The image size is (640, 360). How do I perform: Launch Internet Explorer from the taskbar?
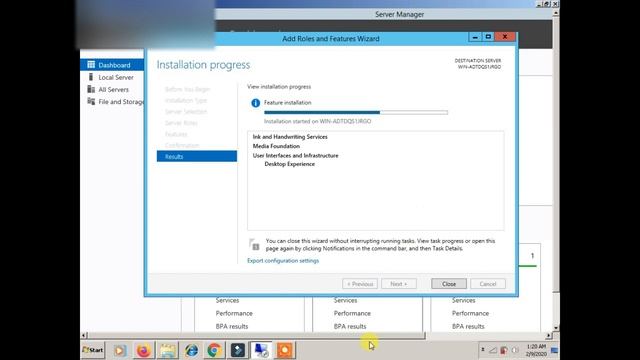pos(191,350)
